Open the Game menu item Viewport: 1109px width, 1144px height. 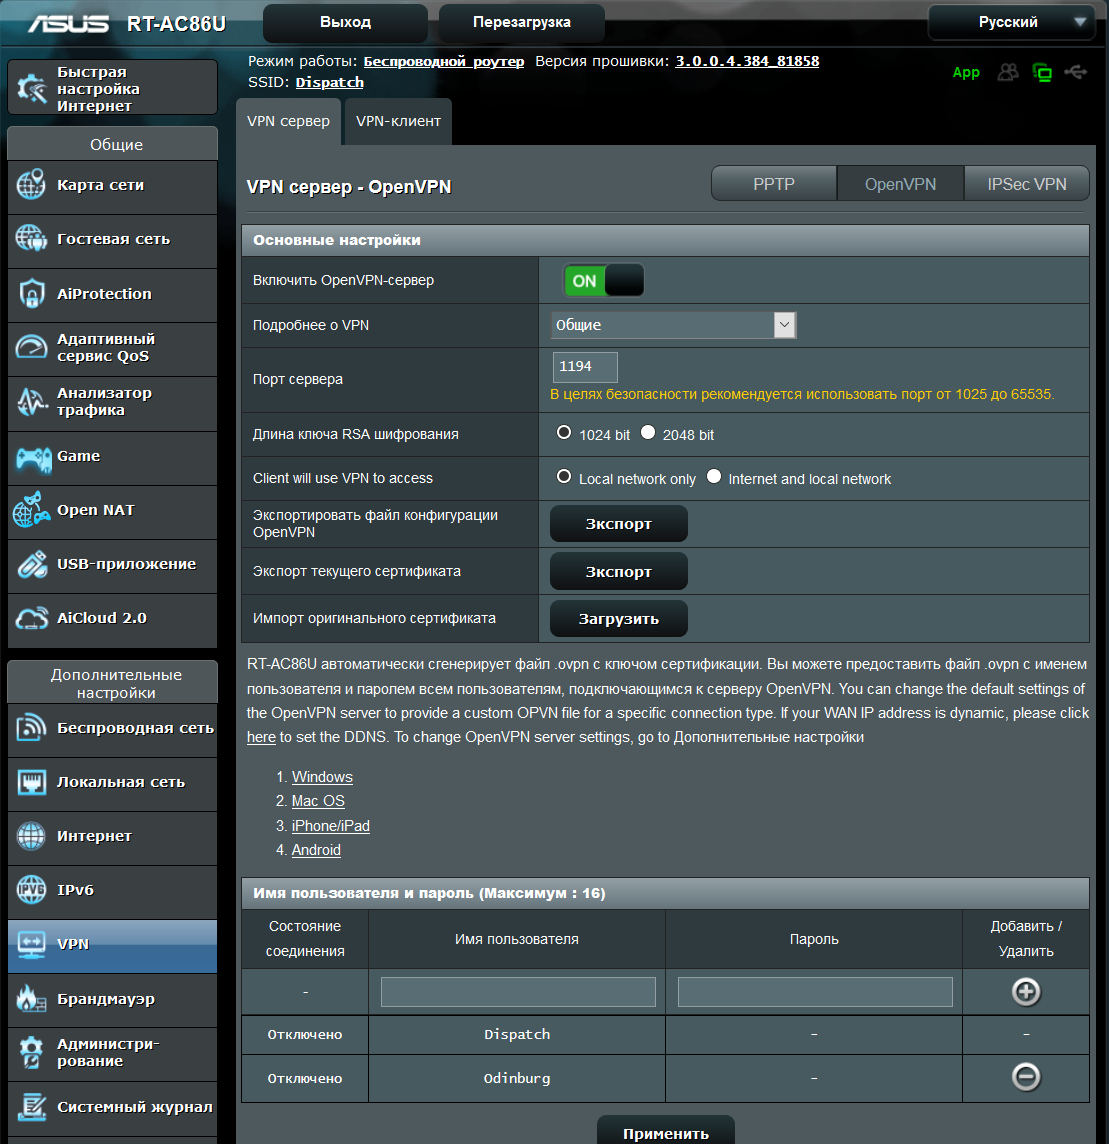[x=112, y=458]
